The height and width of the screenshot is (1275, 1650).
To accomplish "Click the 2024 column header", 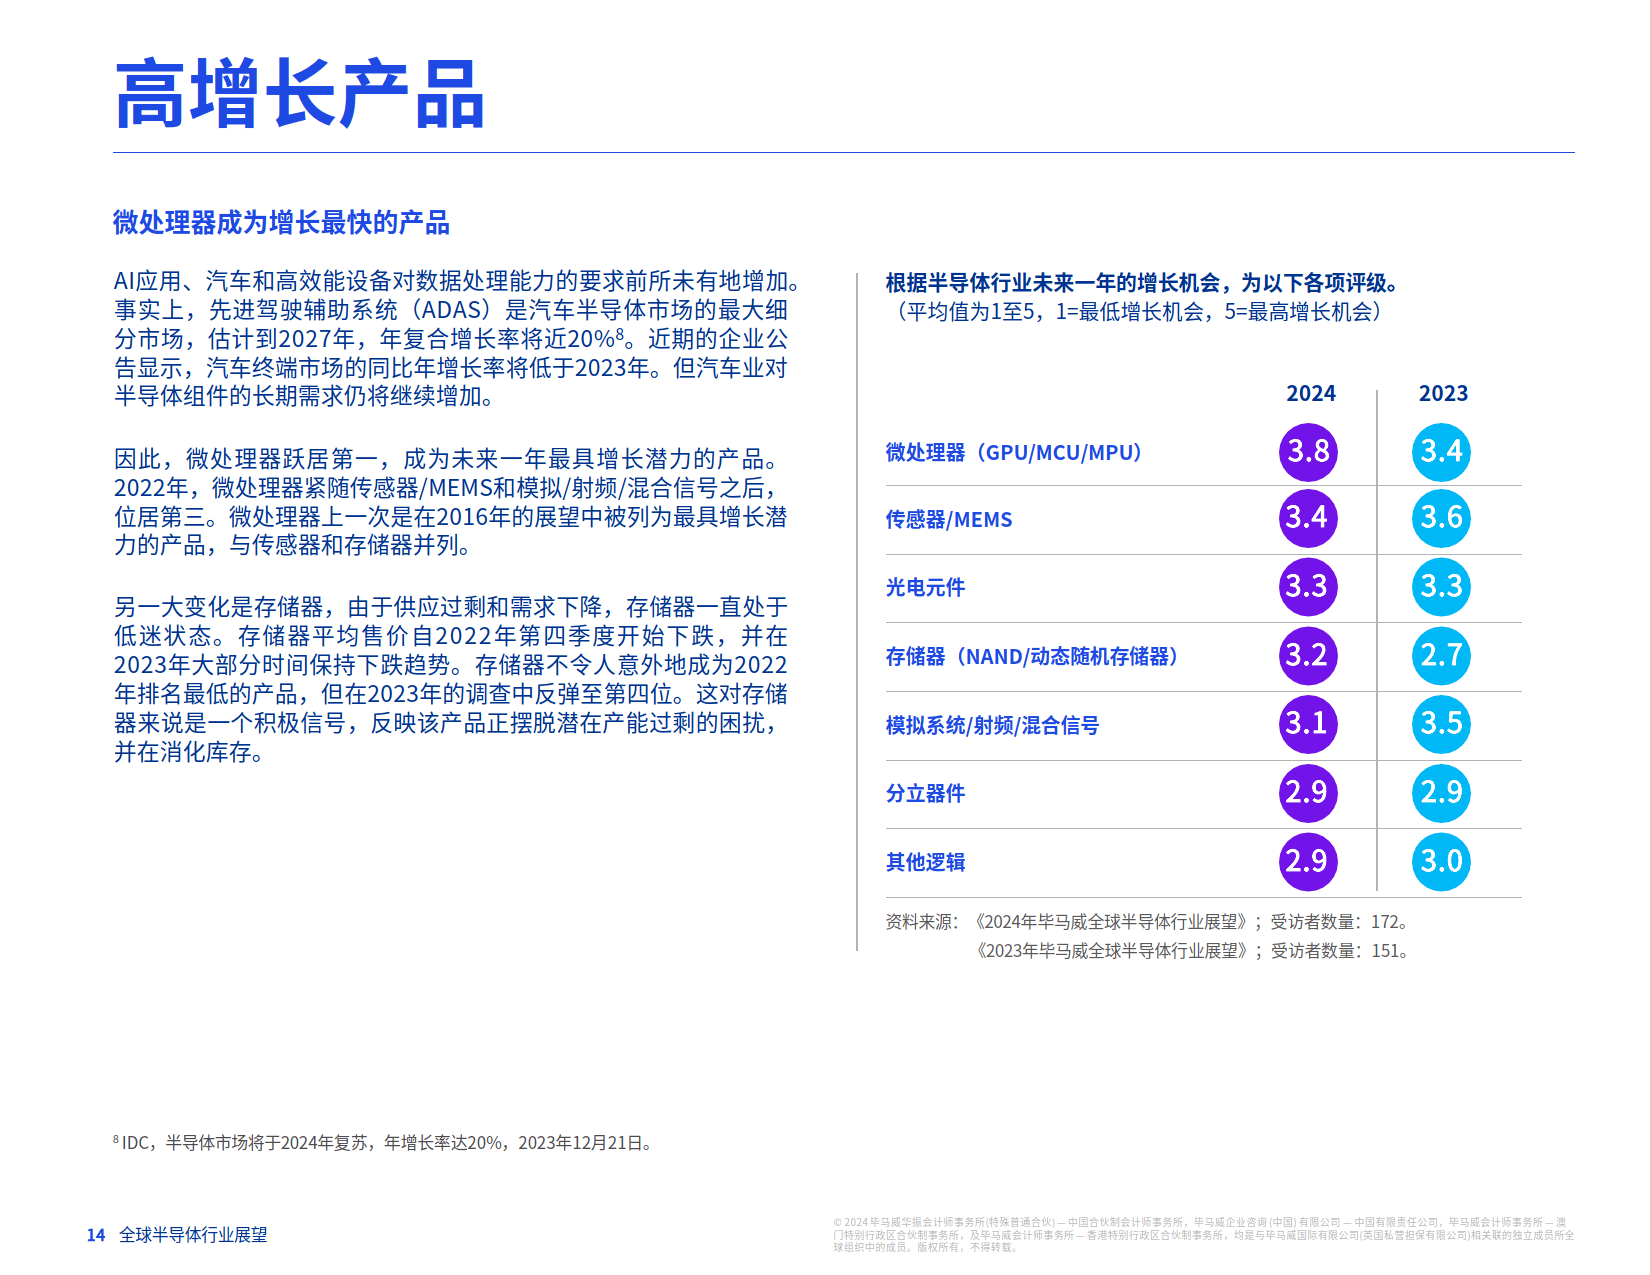I will coord(1310,393).
